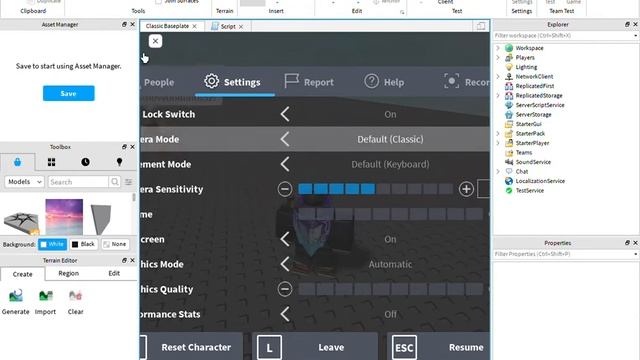Select SoundService in Explorer
The width and height of the screenshot is (640, 360).
(x=533, y=162)
